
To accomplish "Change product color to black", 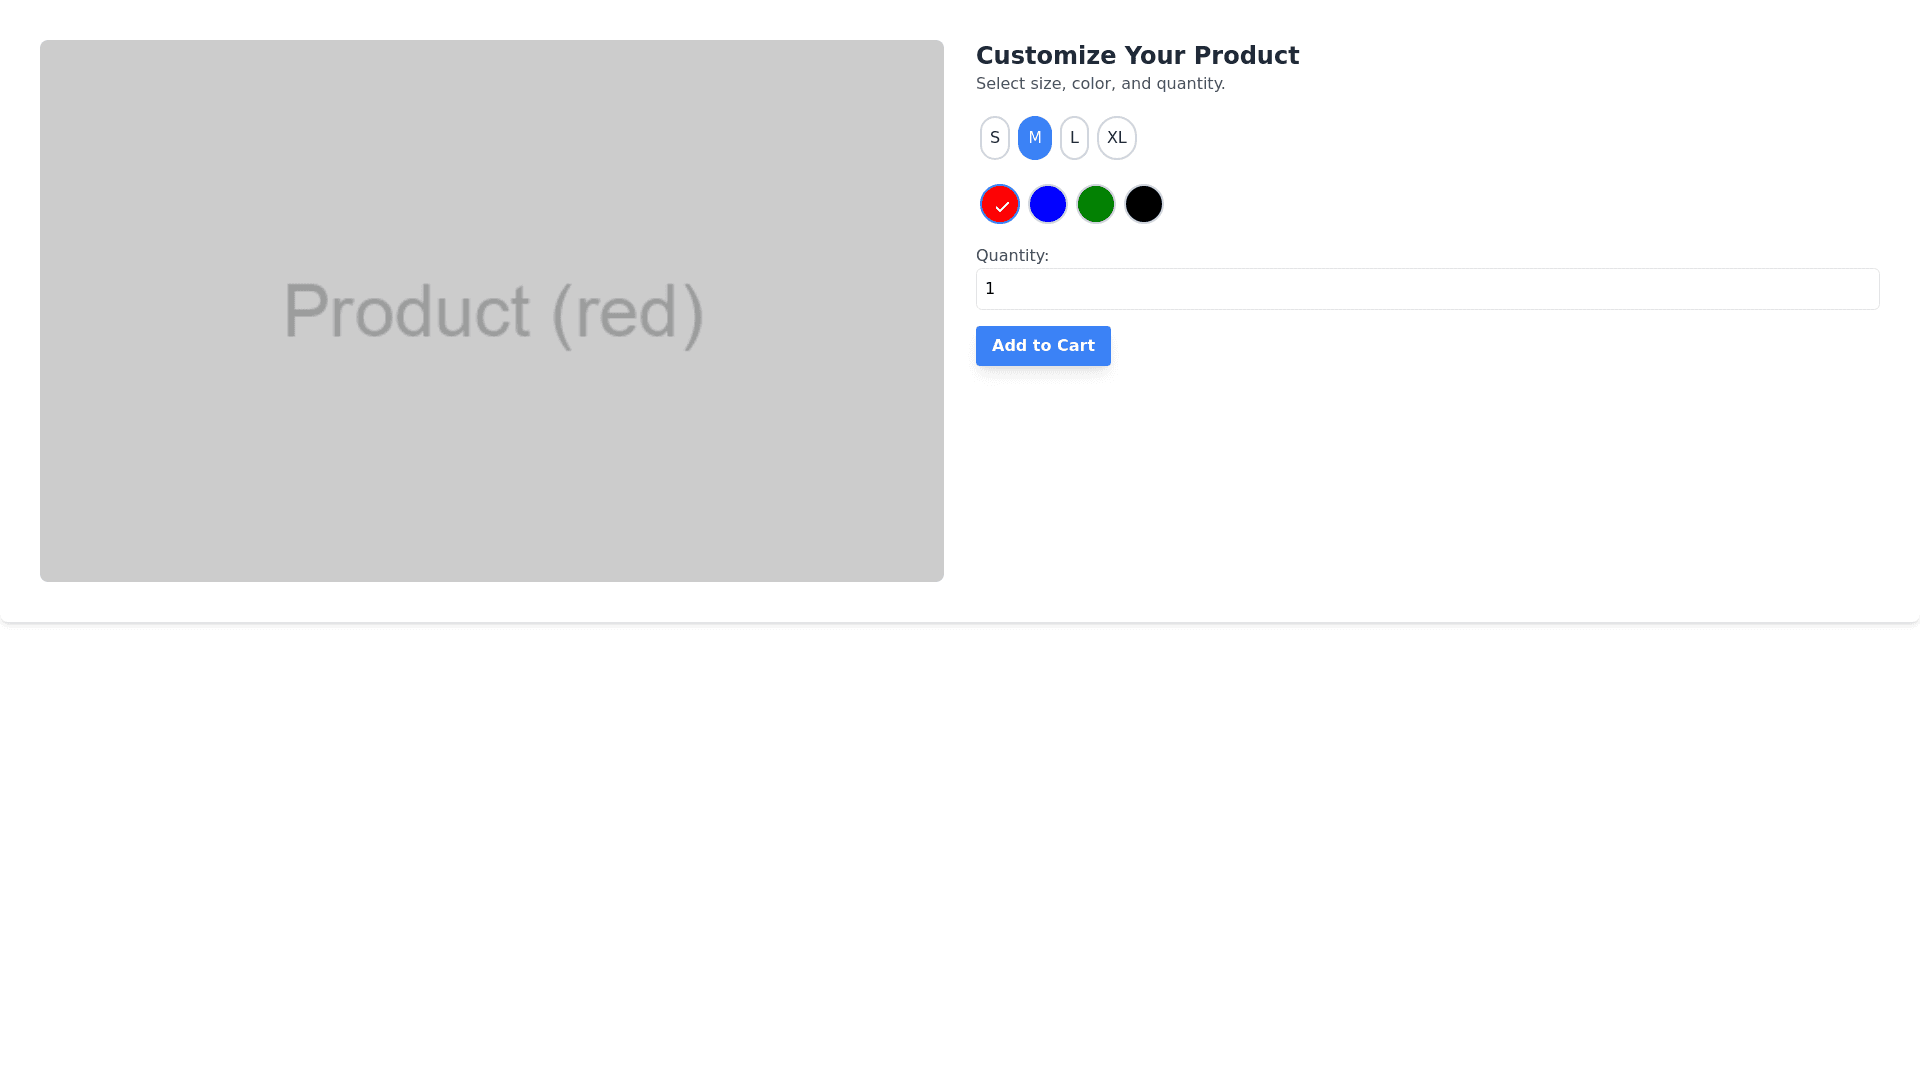I will 1143,204.
